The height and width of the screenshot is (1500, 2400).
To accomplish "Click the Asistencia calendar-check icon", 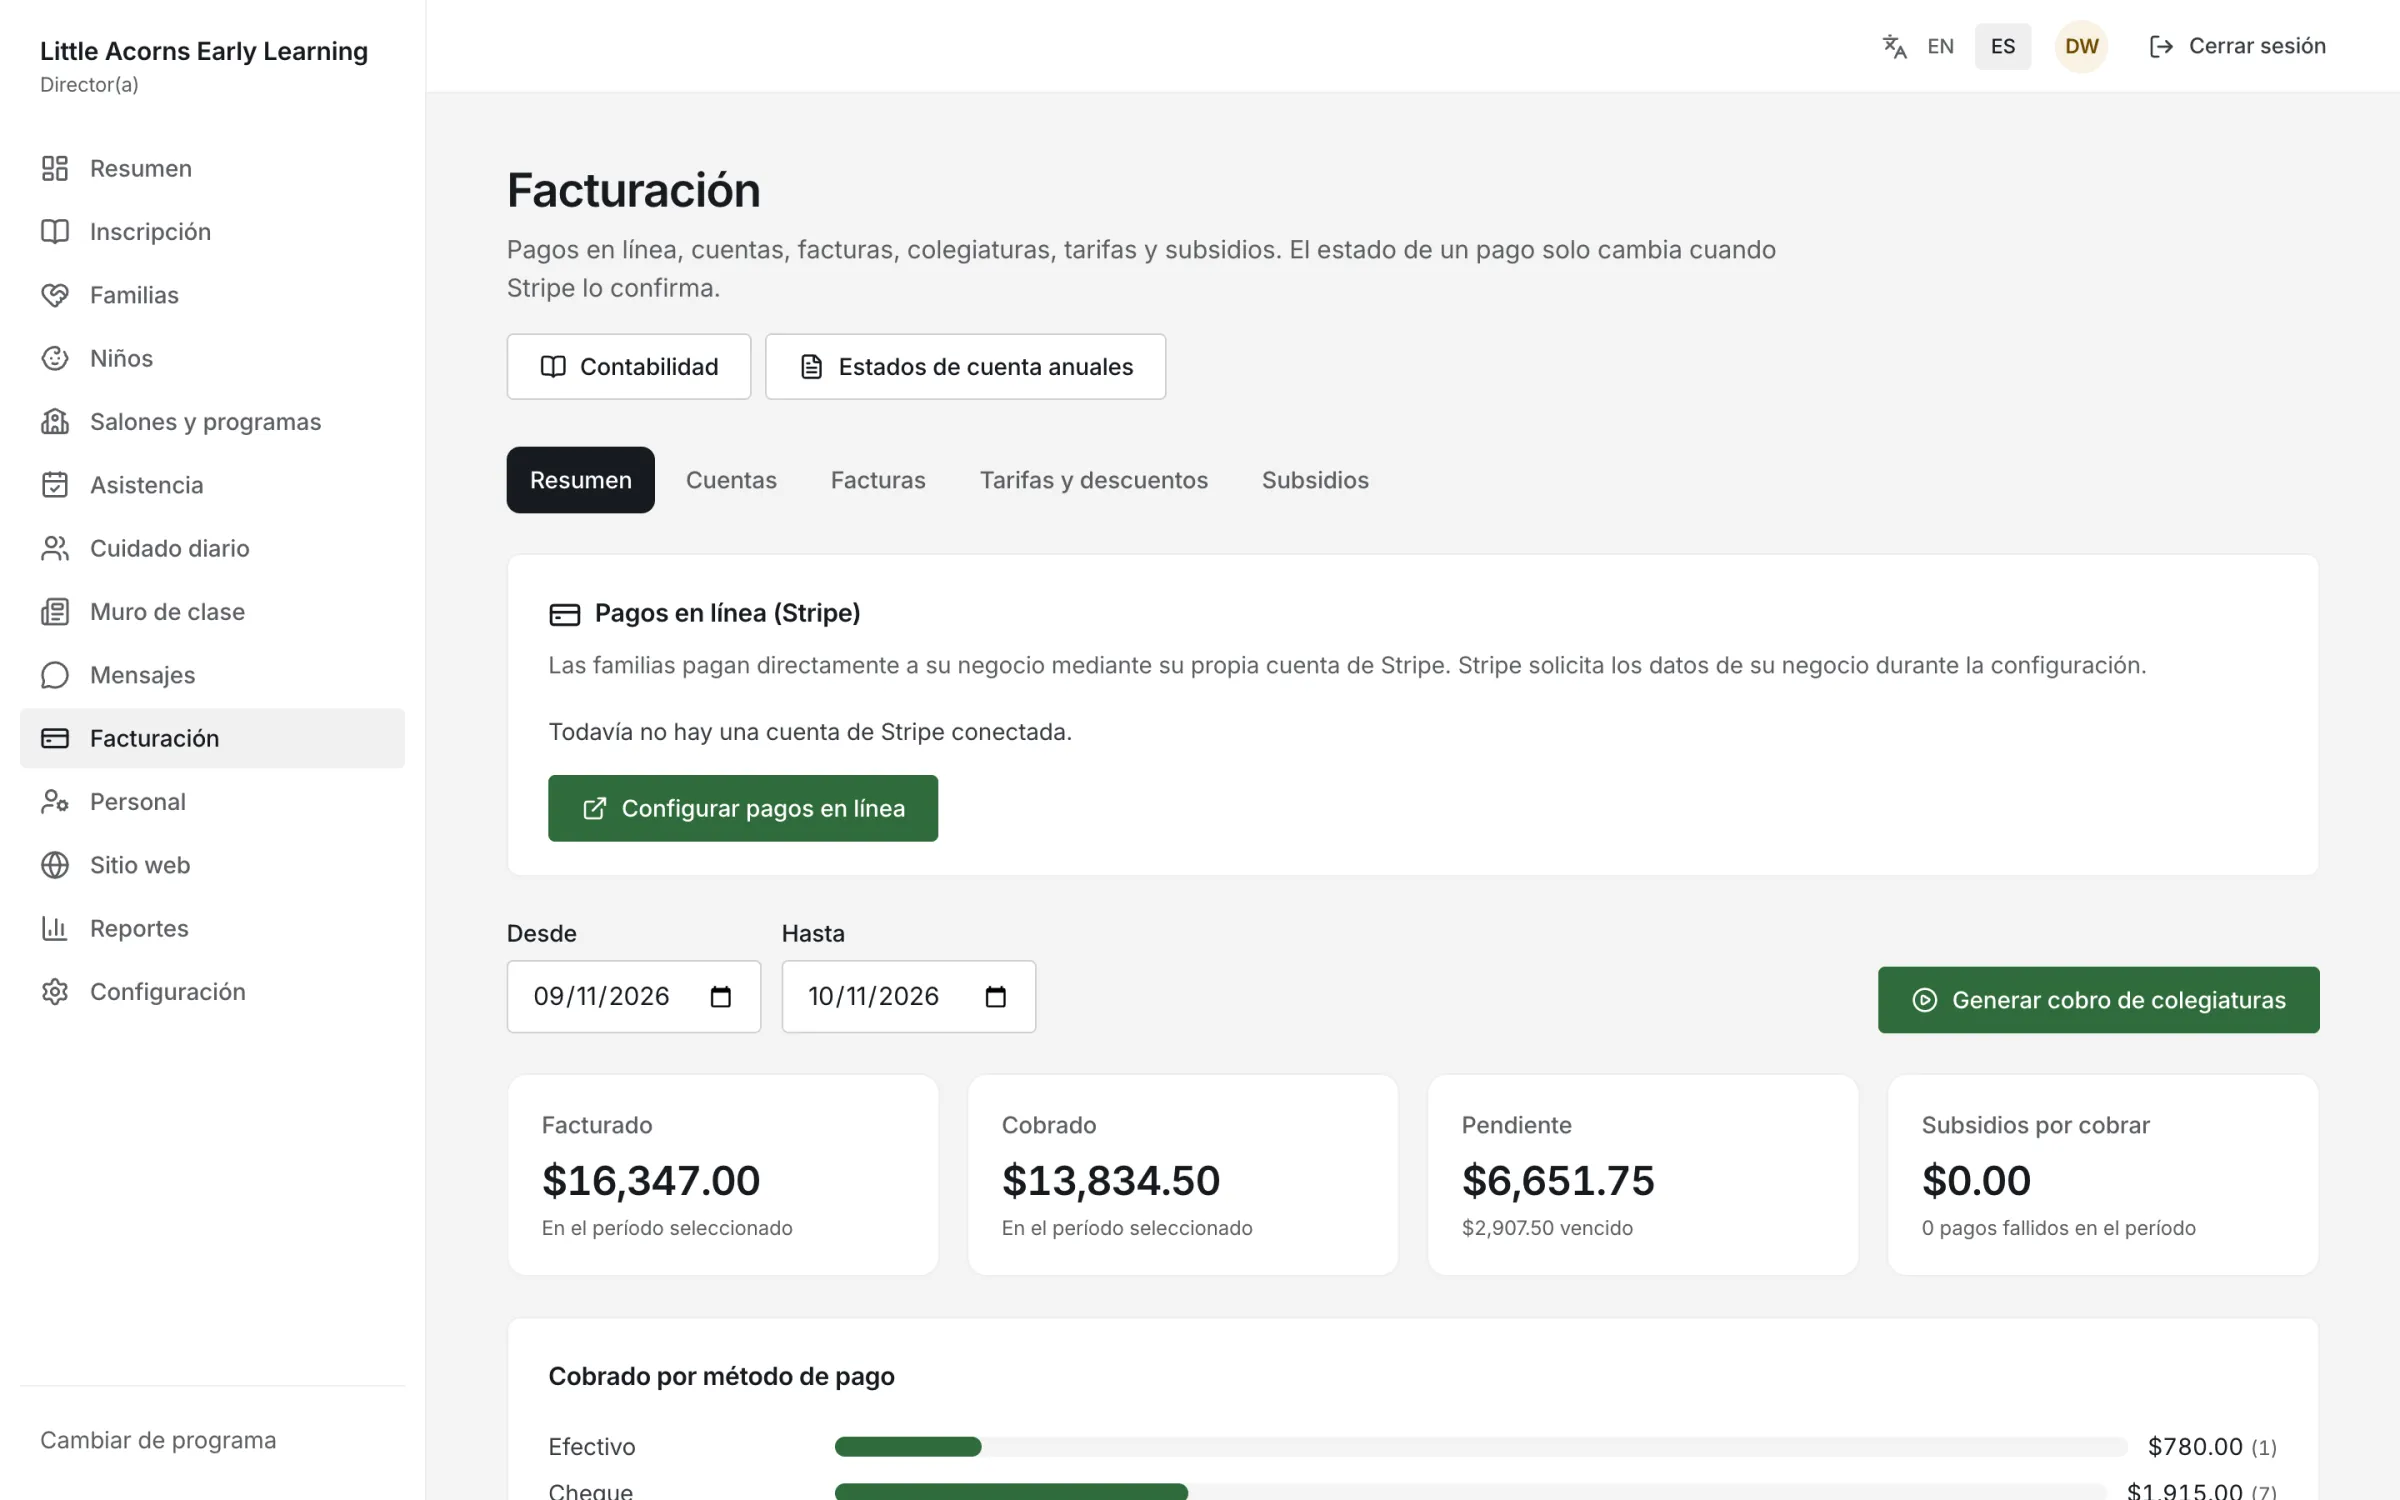I will 55,485.
